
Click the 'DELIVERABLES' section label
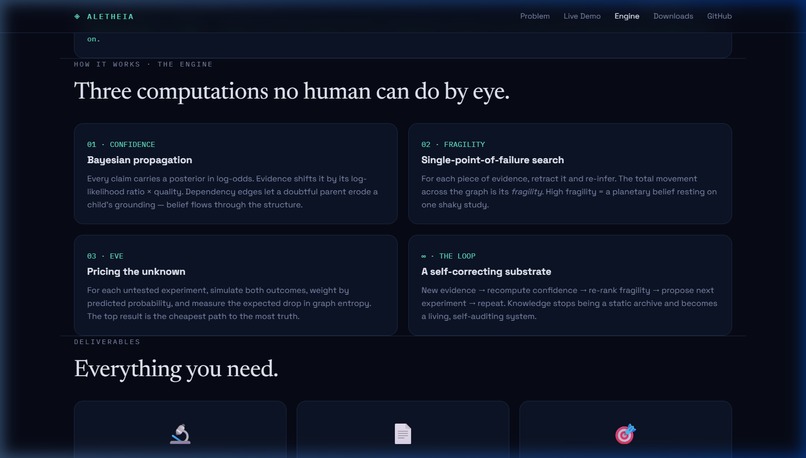pyautogui.click(x=107, y=342)
